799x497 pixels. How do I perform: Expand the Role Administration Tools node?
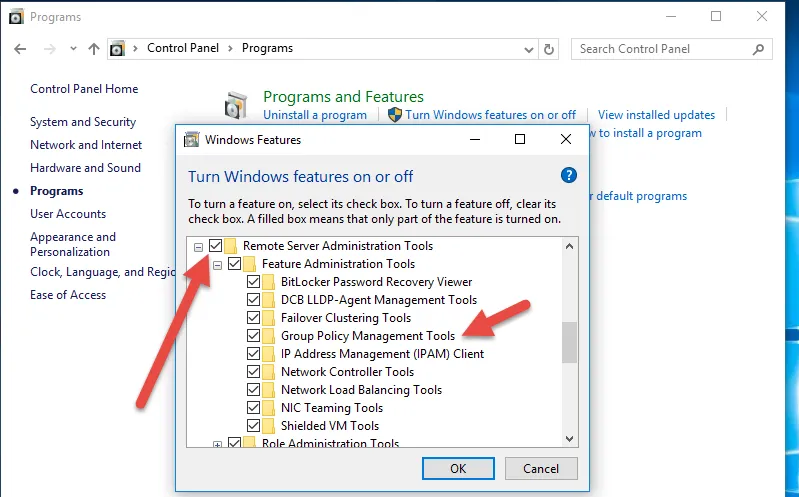217,444
